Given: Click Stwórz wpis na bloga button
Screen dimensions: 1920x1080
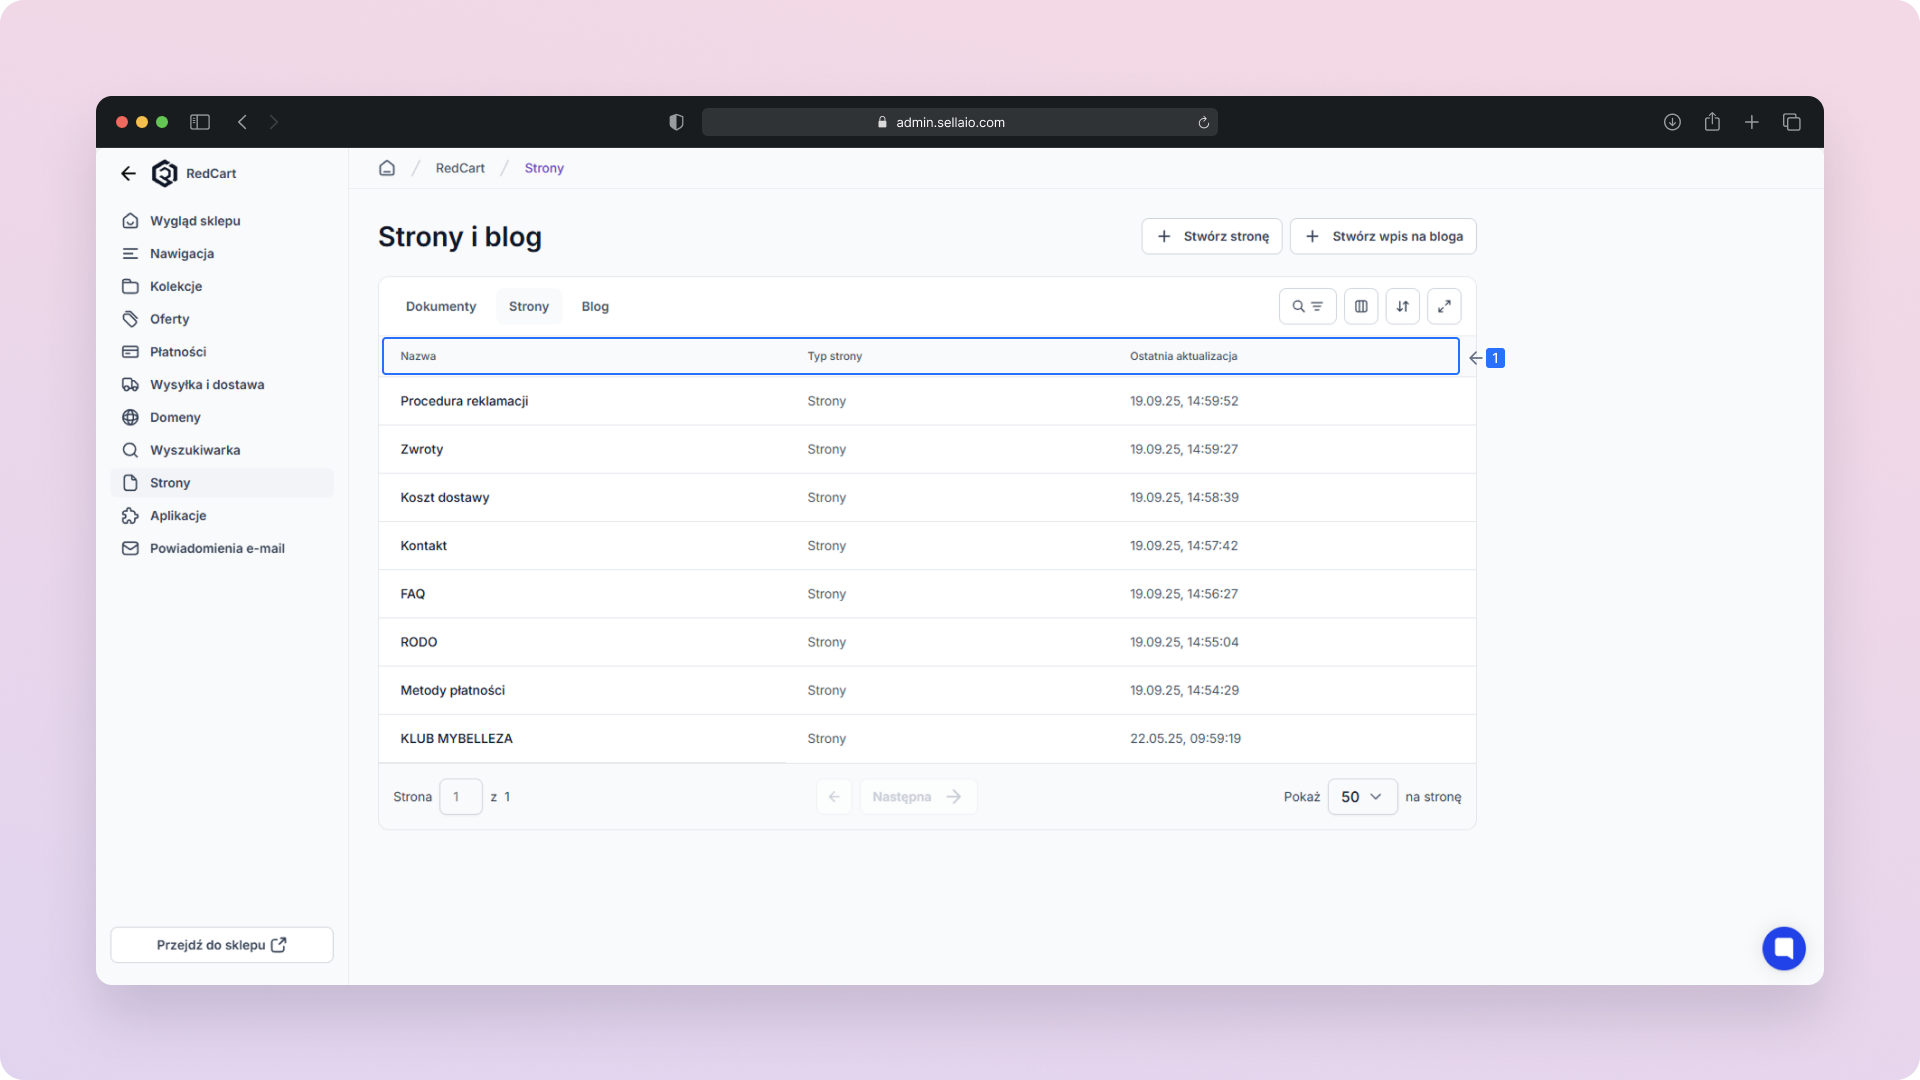Looking at the screenshot, I should pyautogui.click(x=1383, y=236).
